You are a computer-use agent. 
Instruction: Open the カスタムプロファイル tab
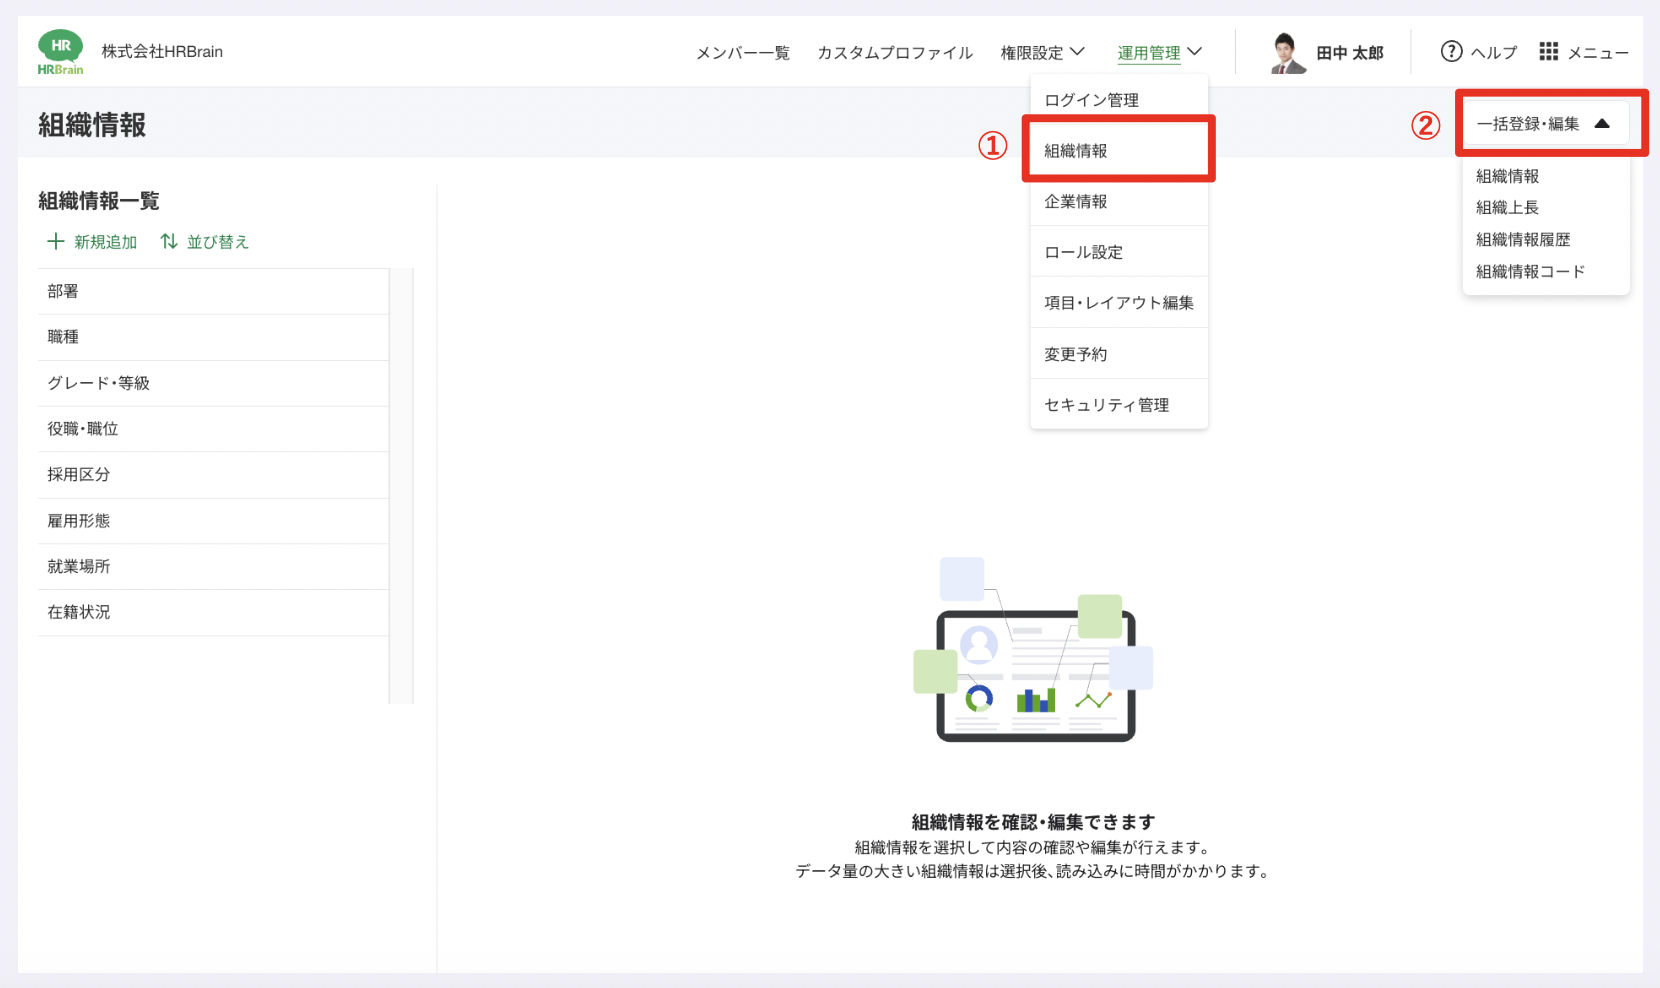click(x=894, y=53)
